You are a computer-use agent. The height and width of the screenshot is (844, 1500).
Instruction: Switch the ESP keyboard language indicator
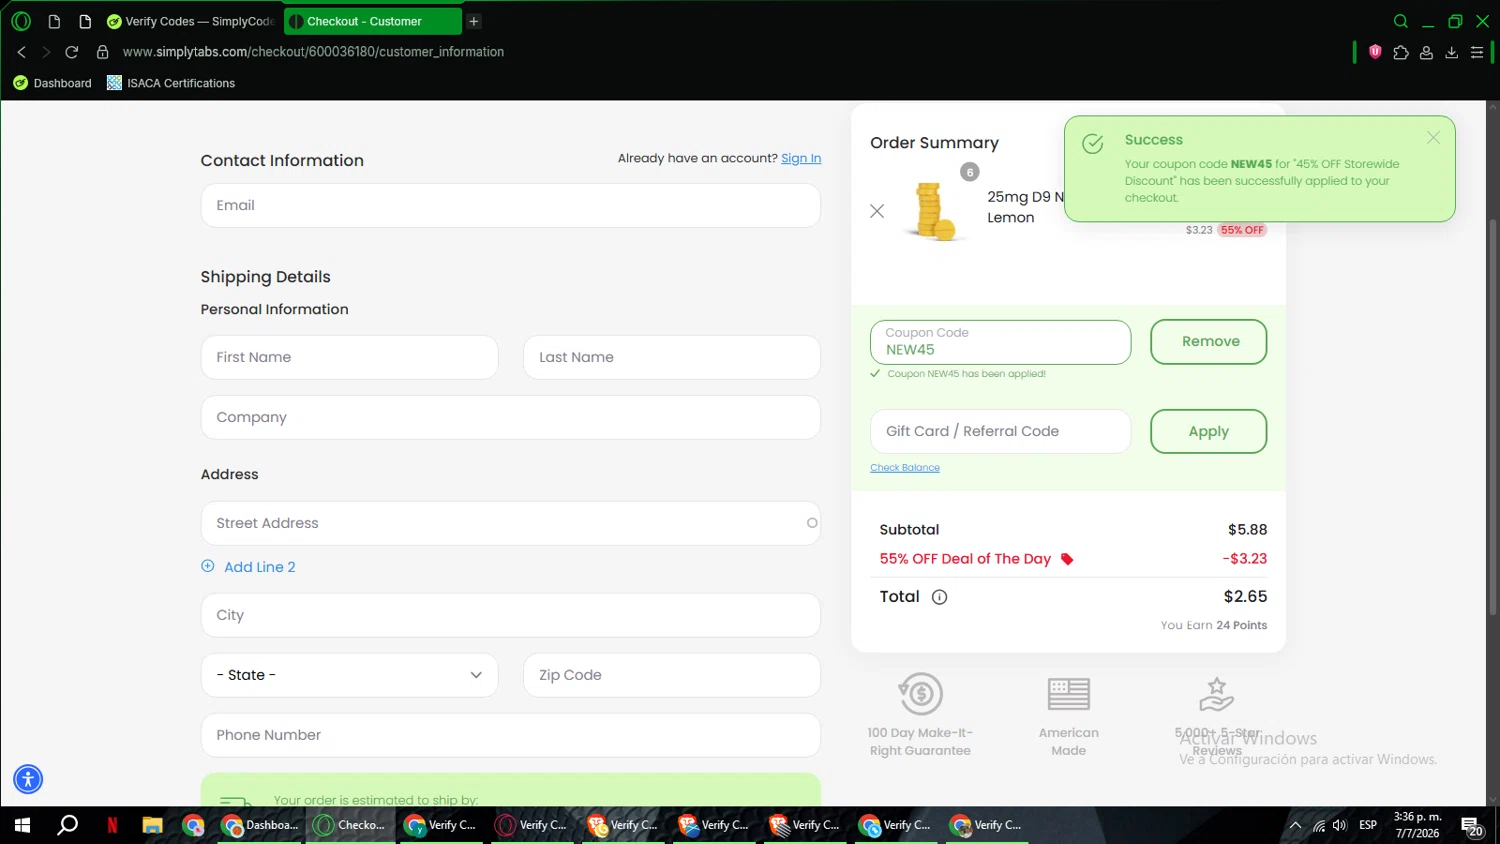(x=1368, y=825)
